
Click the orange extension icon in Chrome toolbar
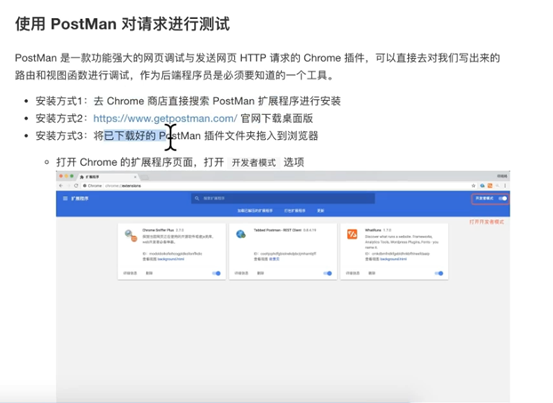[490, 185]
